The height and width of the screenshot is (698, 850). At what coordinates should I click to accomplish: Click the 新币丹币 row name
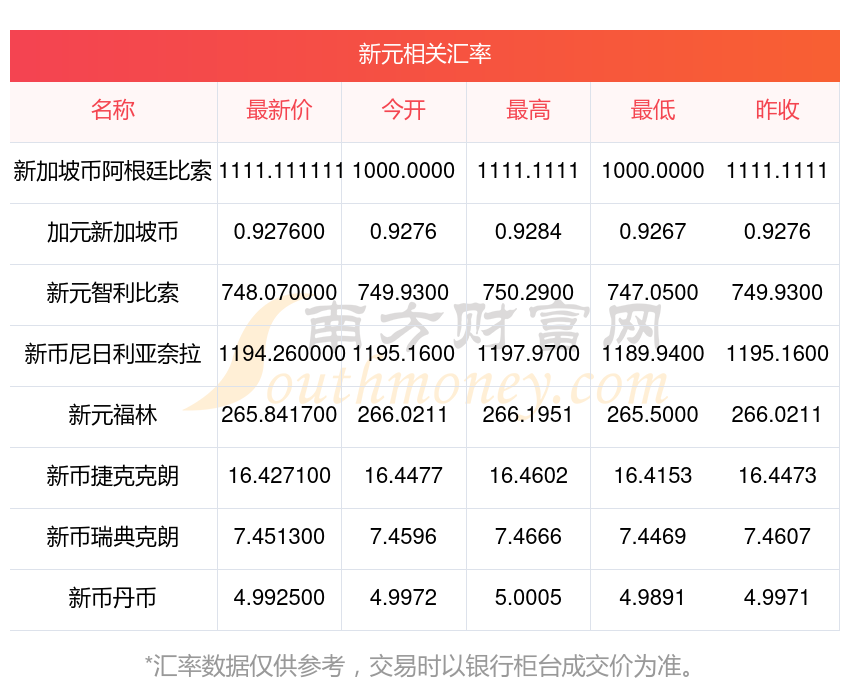[x=113, y=598]
